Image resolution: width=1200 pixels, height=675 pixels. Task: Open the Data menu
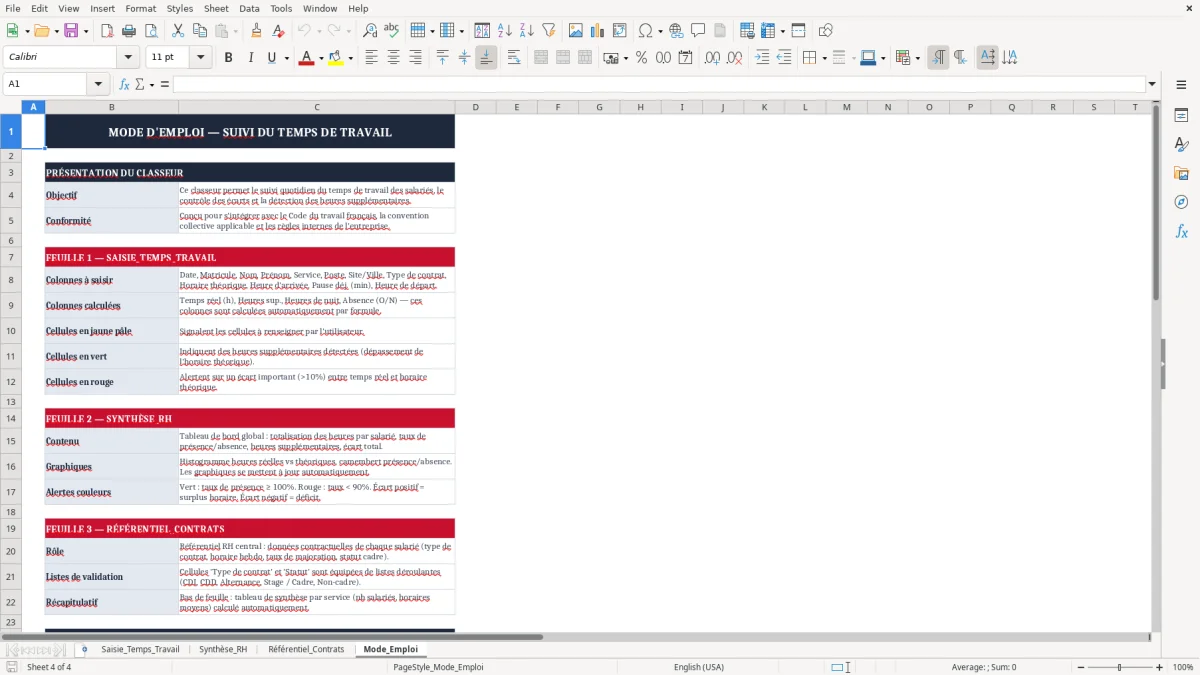click(249, 8)
